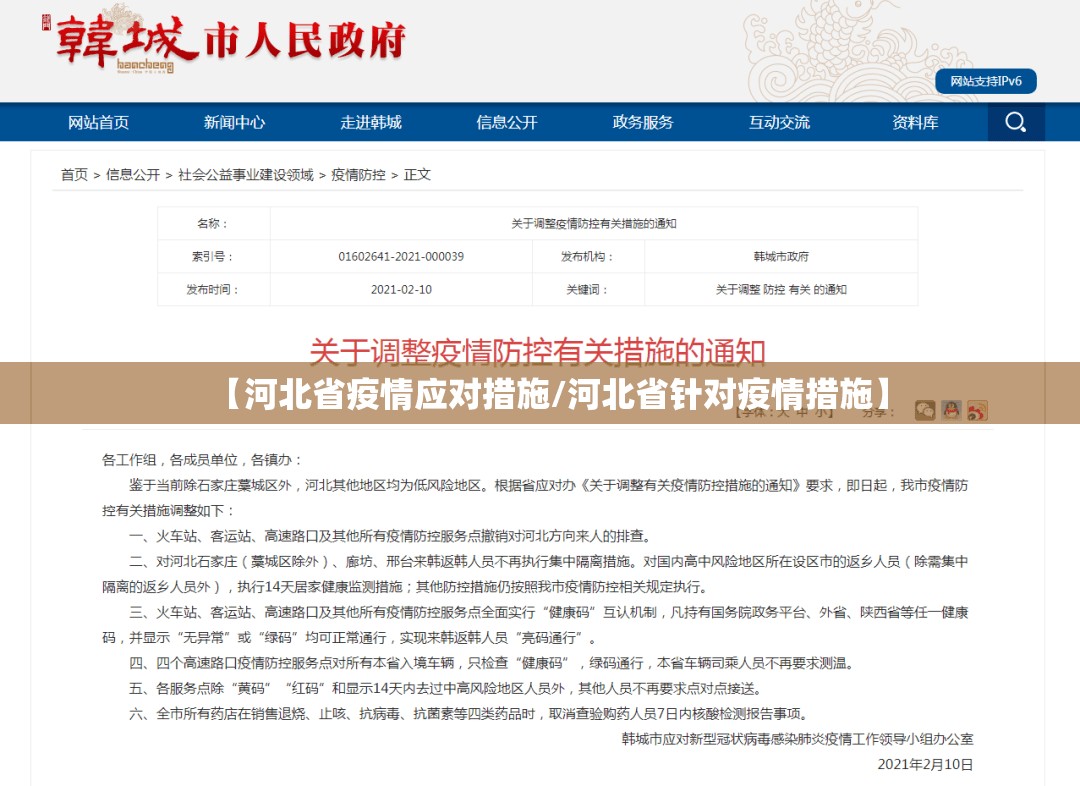The width and height of the screenshot is (1080, 786).
Task: Click the search magnifier icon in navigation bar
Action: [1016, 122]
